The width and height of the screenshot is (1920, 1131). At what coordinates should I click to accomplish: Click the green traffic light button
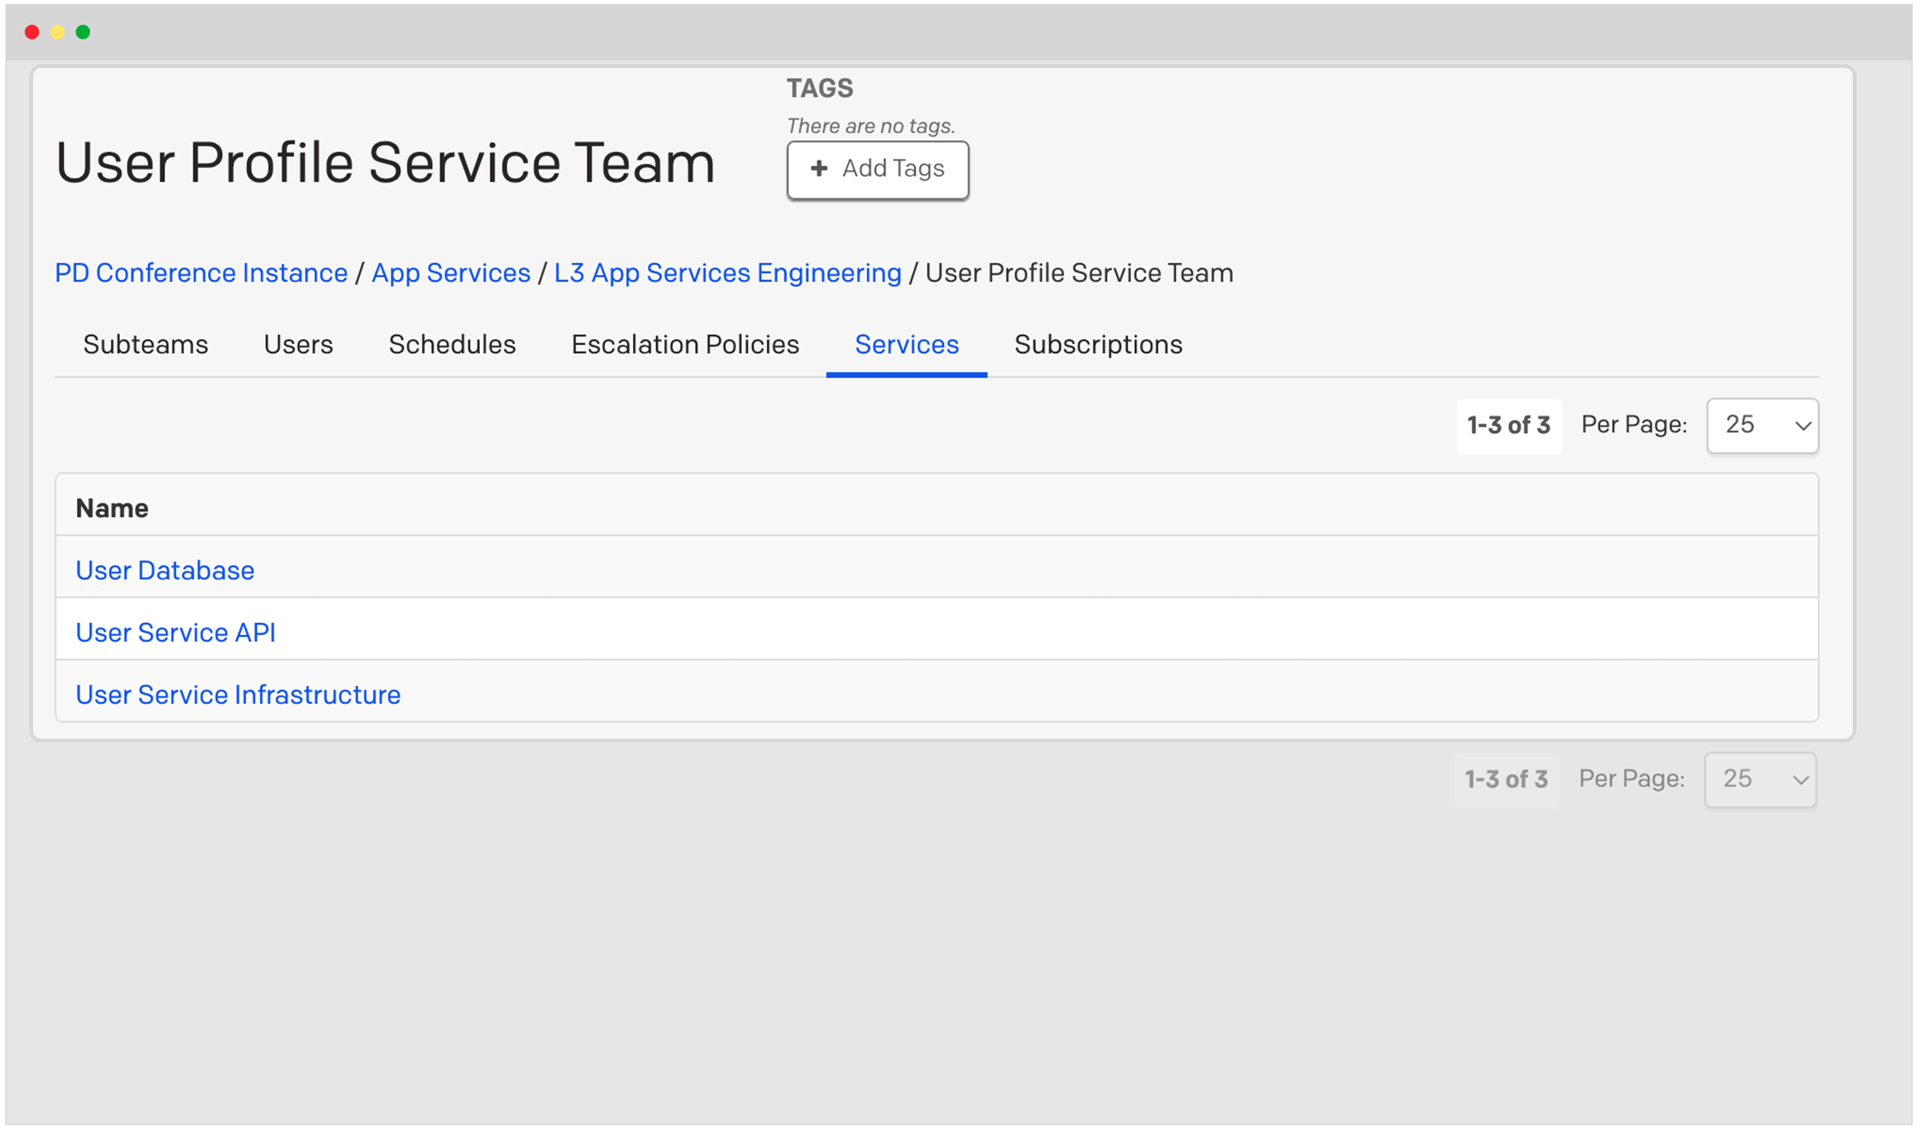pyautogui.click(x=83, y=31)
